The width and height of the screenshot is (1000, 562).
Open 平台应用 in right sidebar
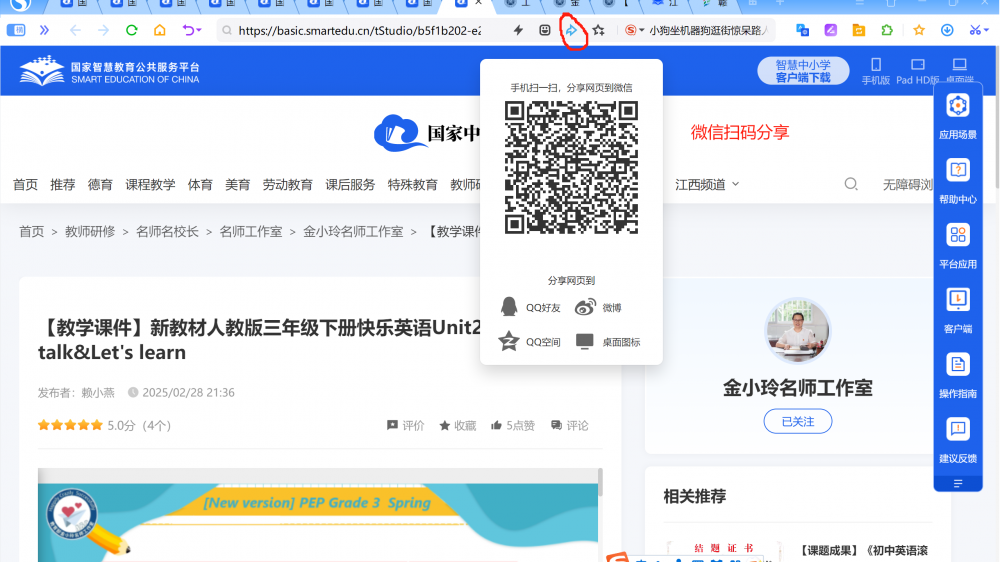[x=958, y=246]
